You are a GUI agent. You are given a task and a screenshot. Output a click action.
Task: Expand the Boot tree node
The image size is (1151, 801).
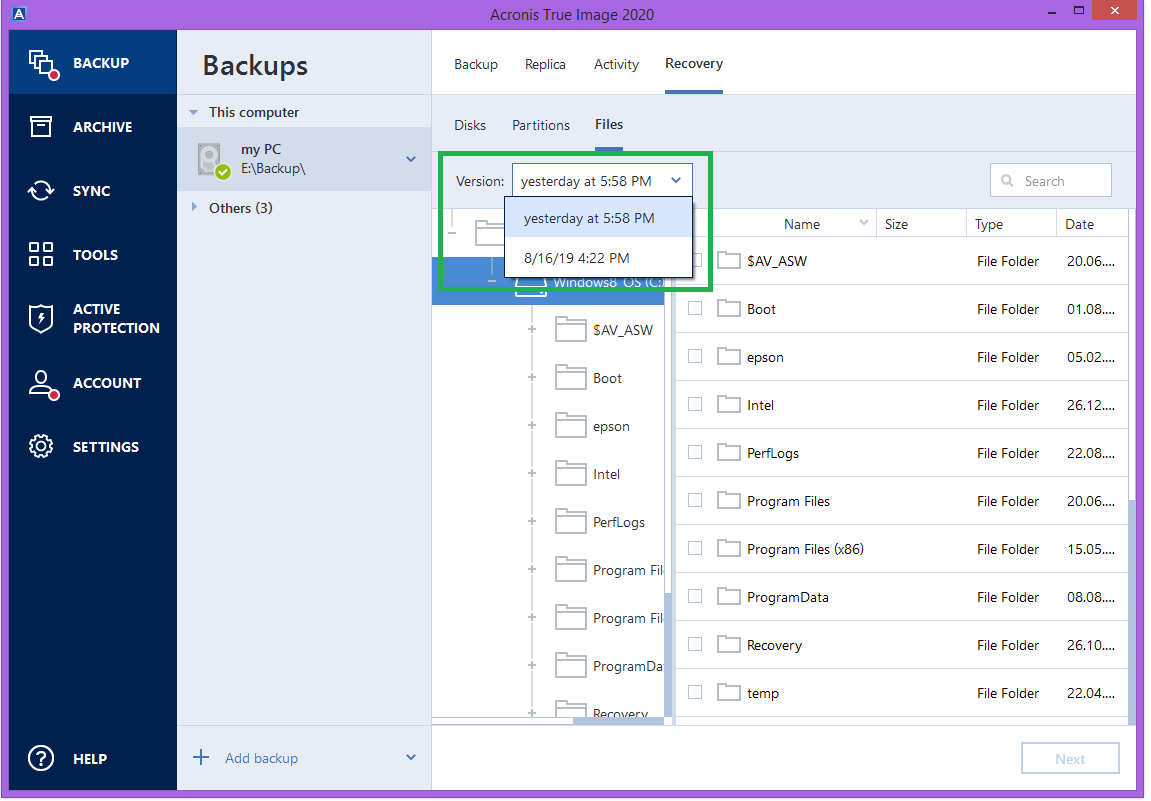click(x=531, y=377)
